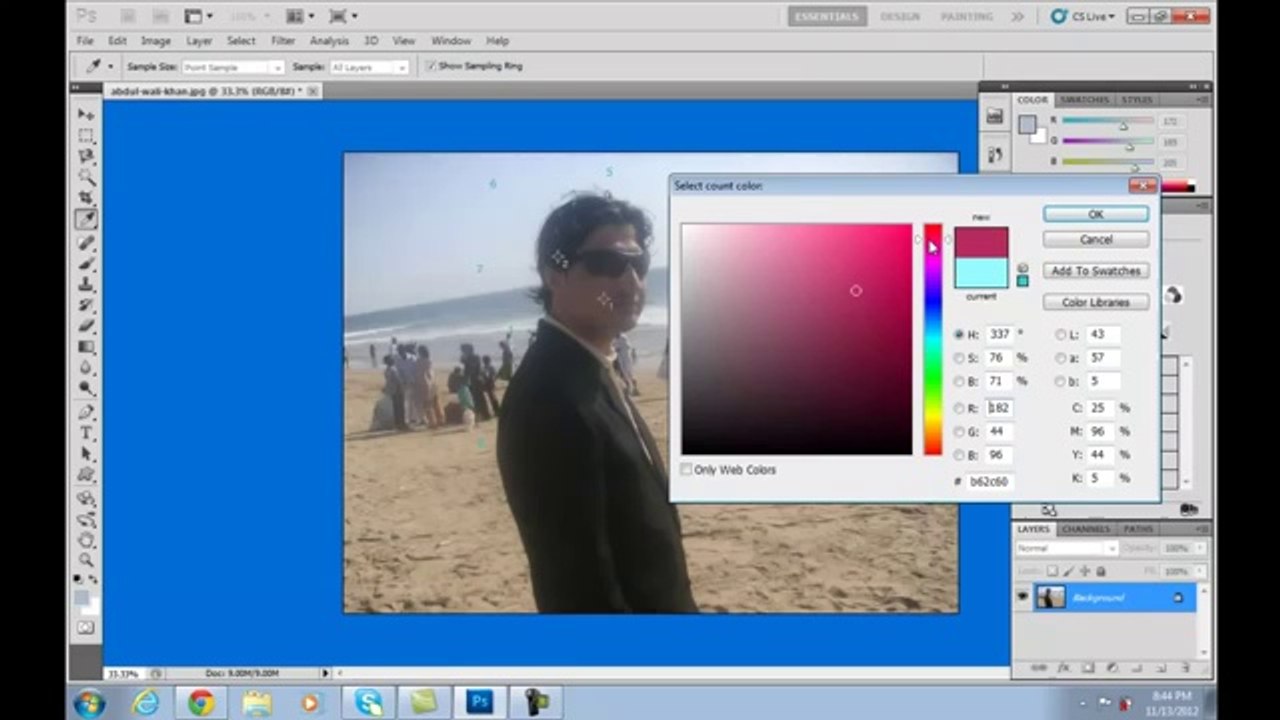The width and height of the screenshot is (1280, 720).
Task: Select the Gradient tool
Action: (x=87, y=347)
